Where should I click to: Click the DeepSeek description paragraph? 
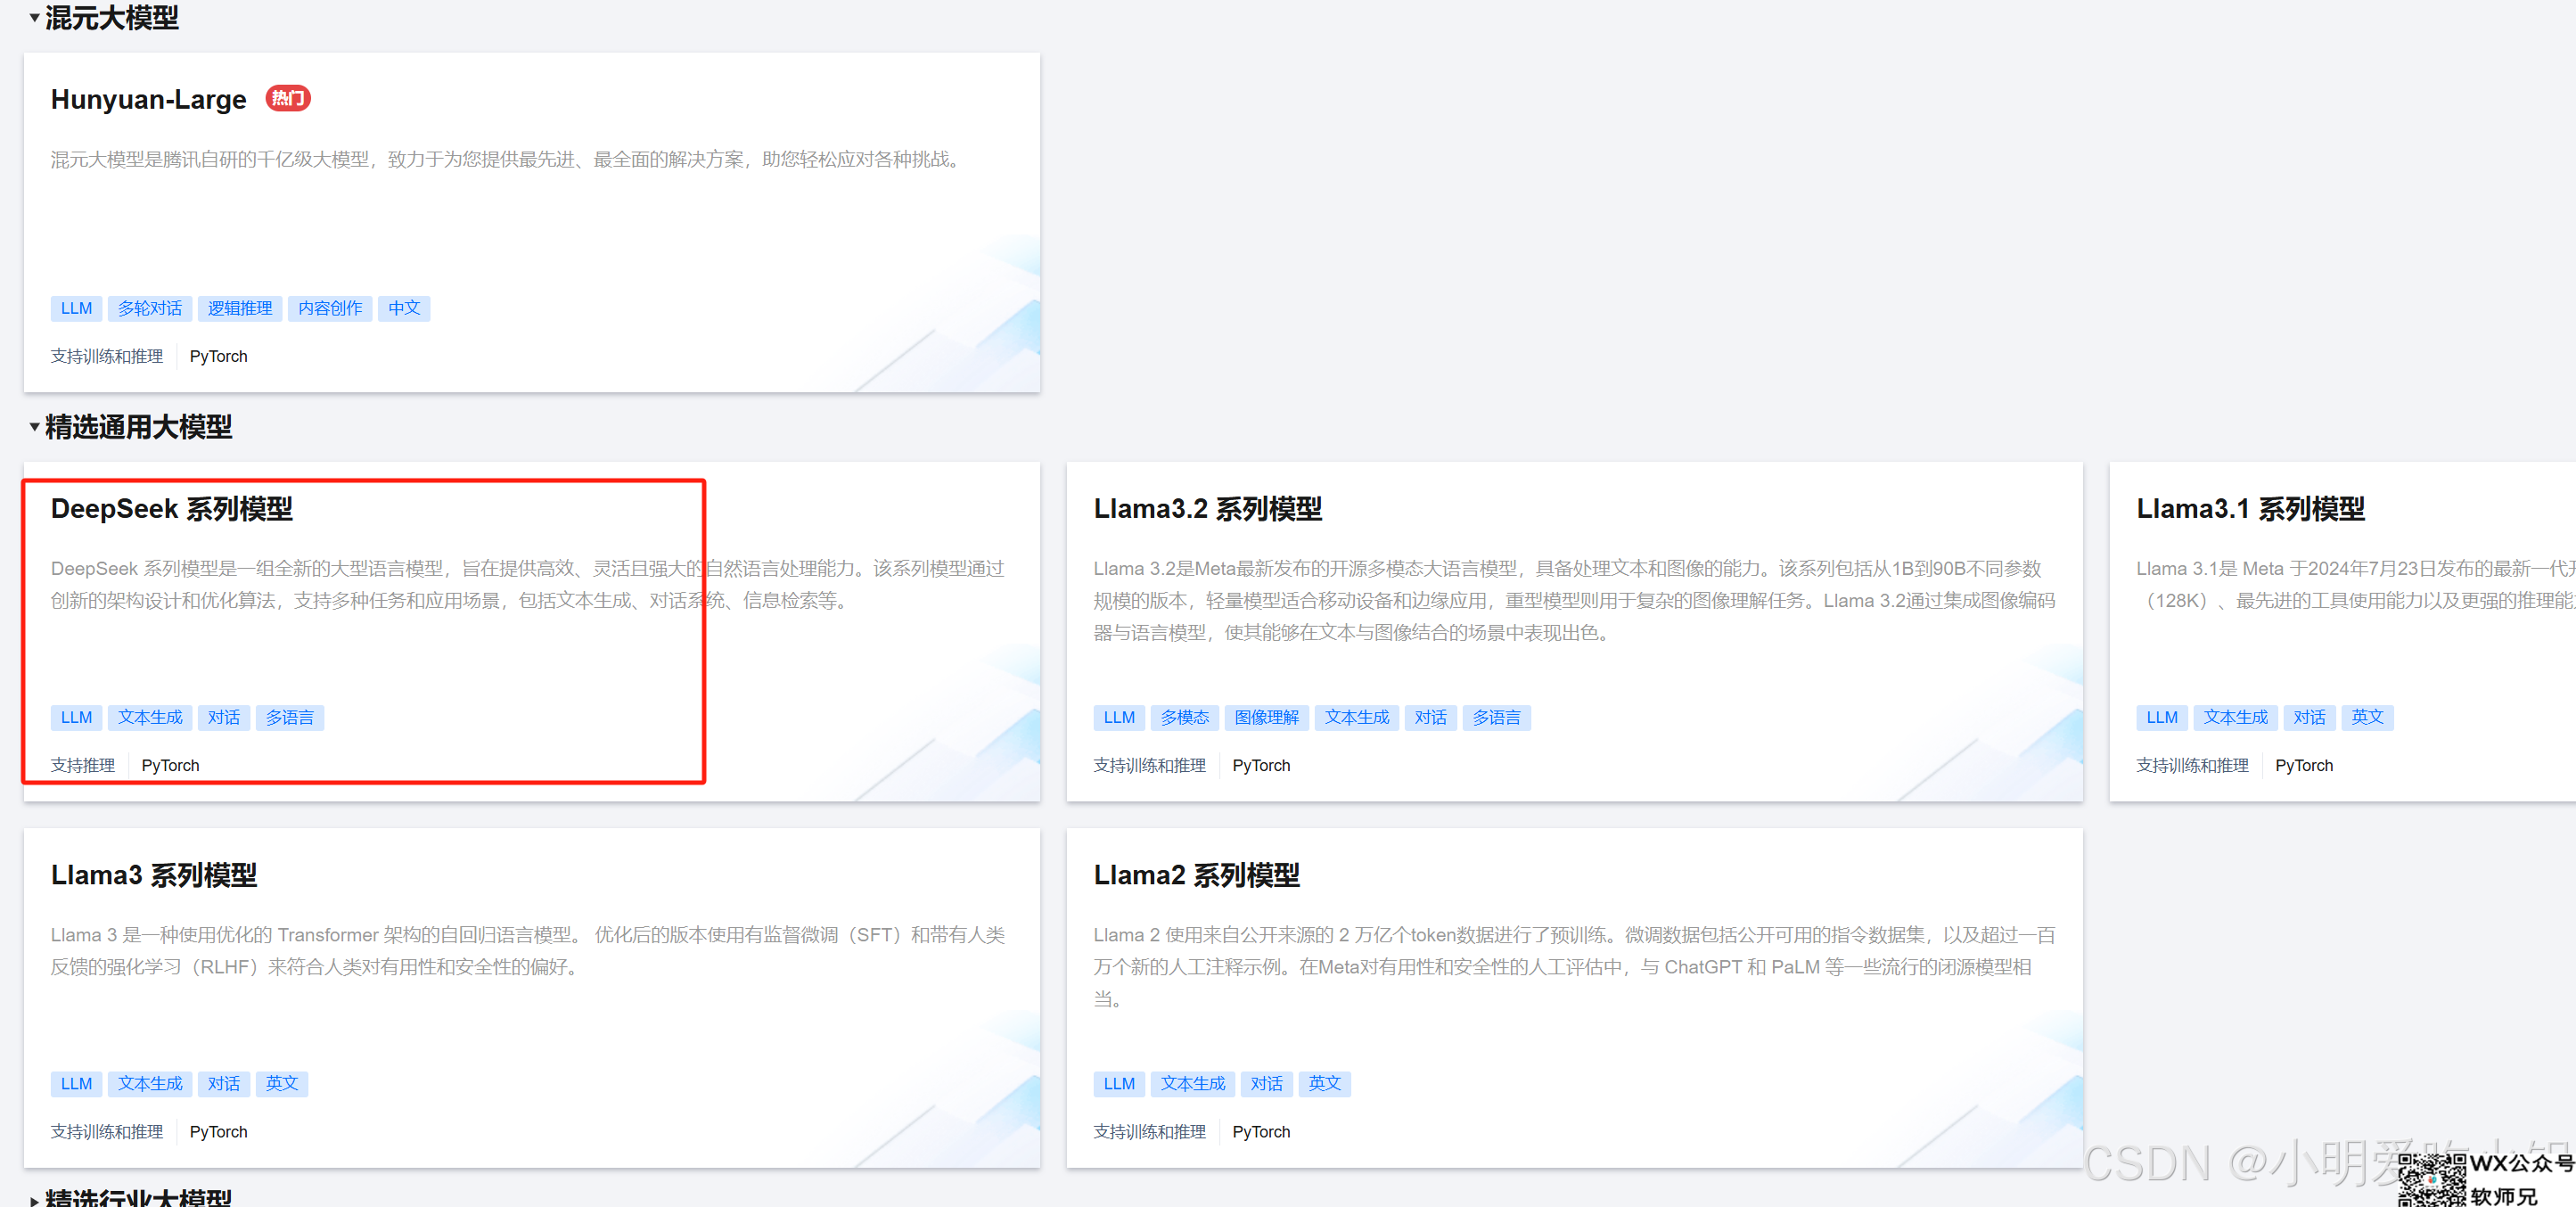click(x=528, y=584)
